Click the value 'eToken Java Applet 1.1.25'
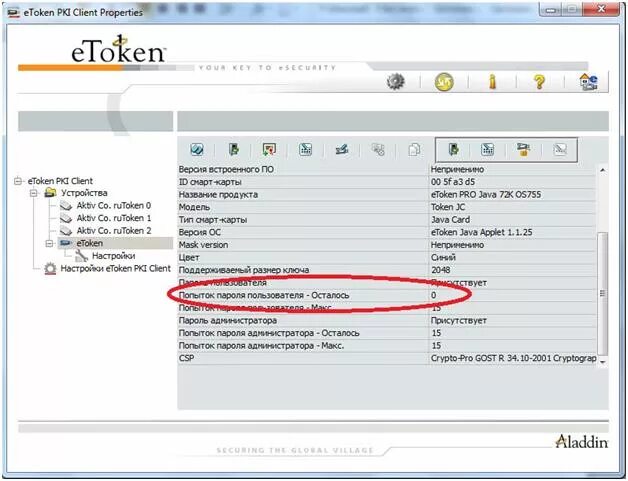628x481 pixels. (x=481, y=232)
